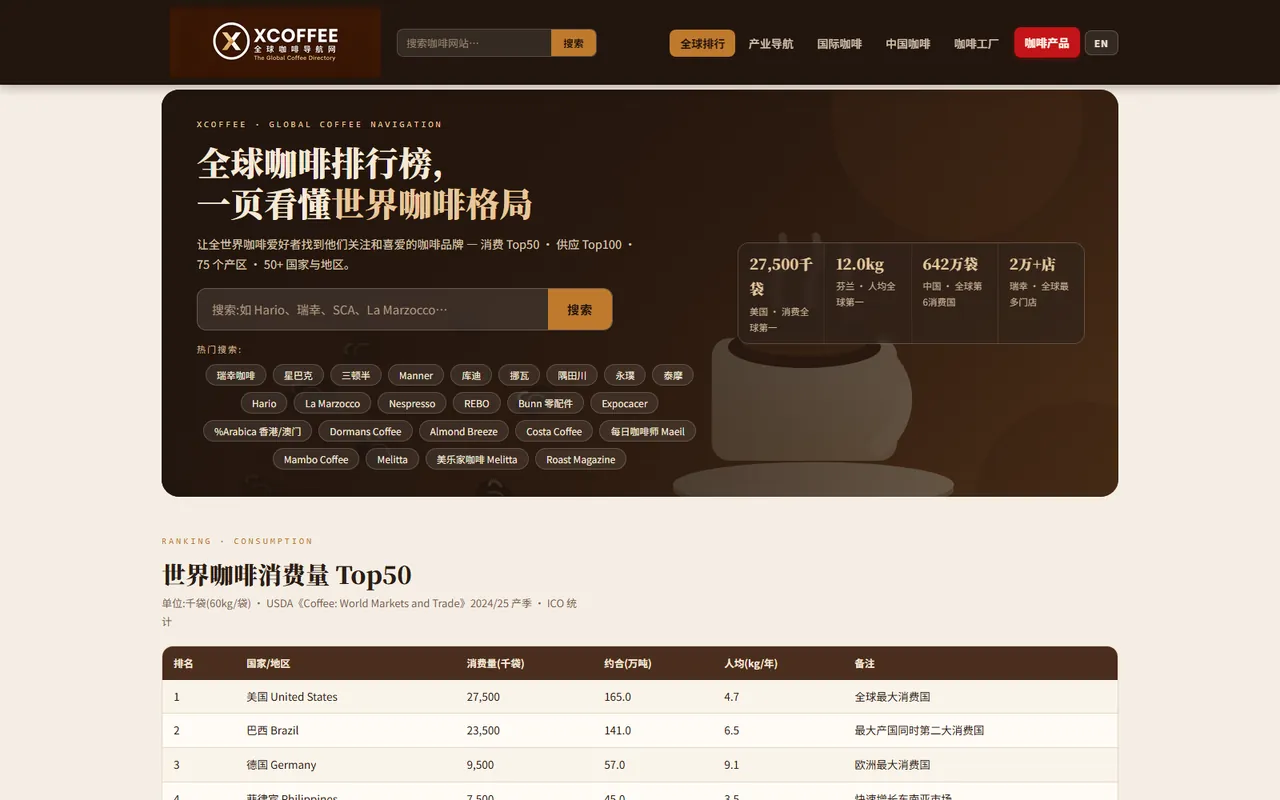The image size is (1280, 800).
Task: Choose the 库迪 search tag
Action: (x=471, y=375)
